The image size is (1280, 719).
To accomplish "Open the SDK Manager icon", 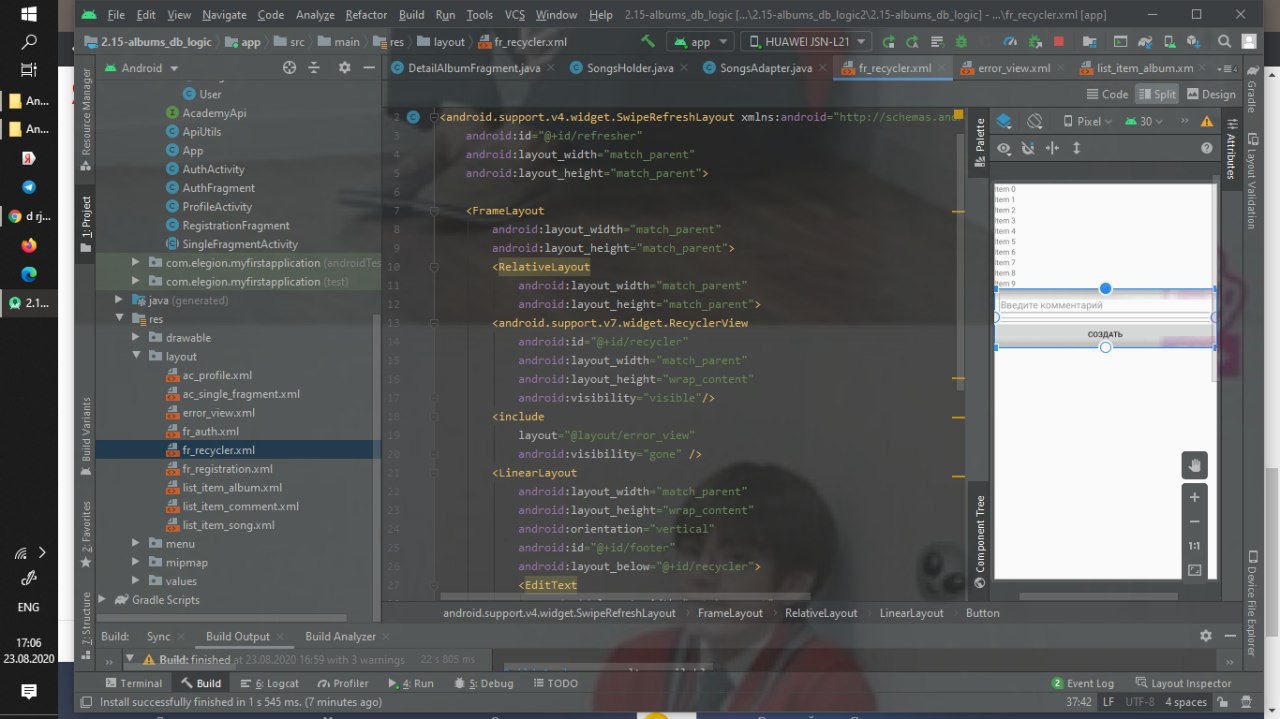I will coord(1192,42).
